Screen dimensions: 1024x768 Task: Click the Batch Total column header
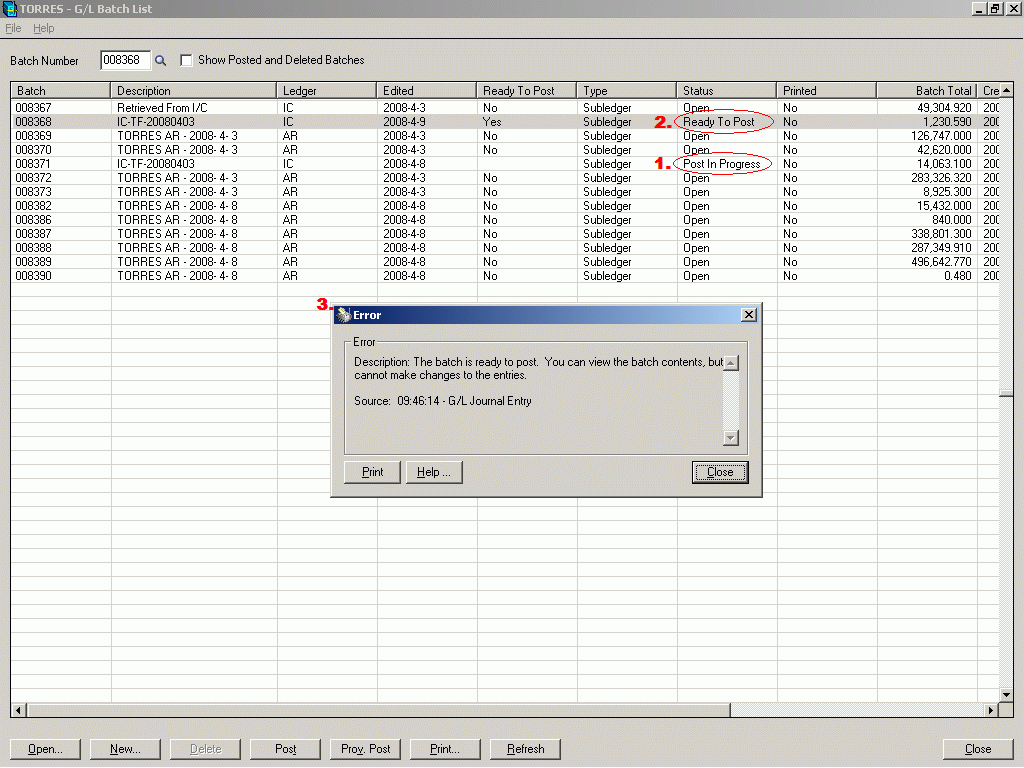tap(926, 91)
